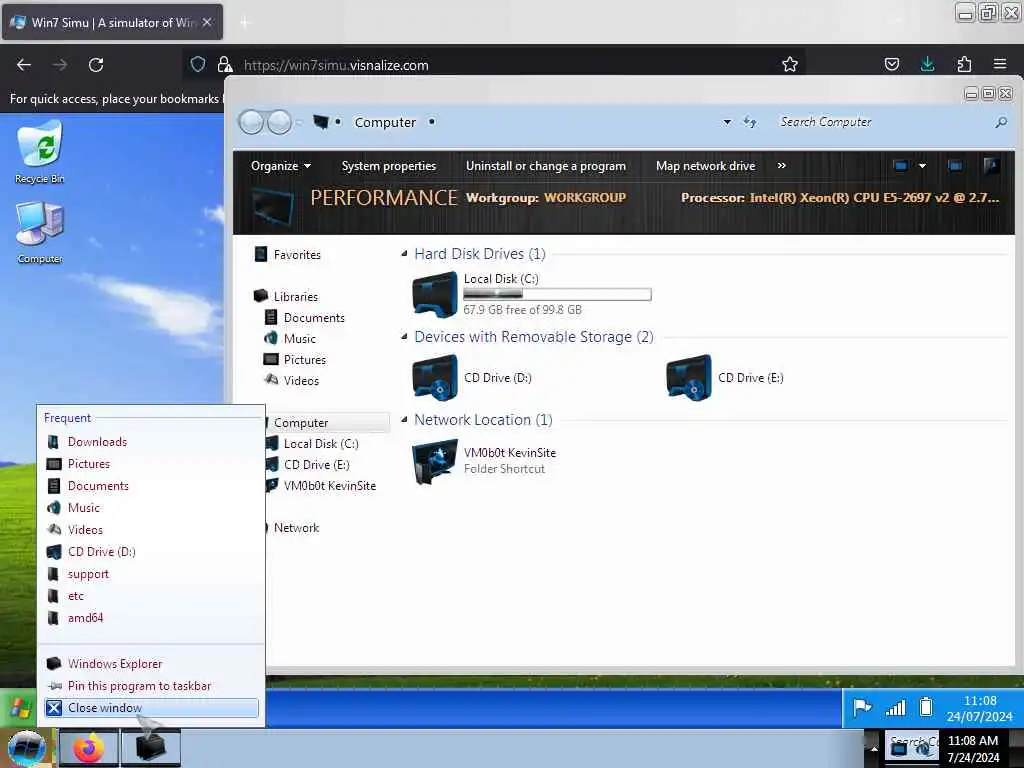Viewport: 1024px width, 768px height.
Task: Click the battery tray icon
Action: (x=925, y=707)
